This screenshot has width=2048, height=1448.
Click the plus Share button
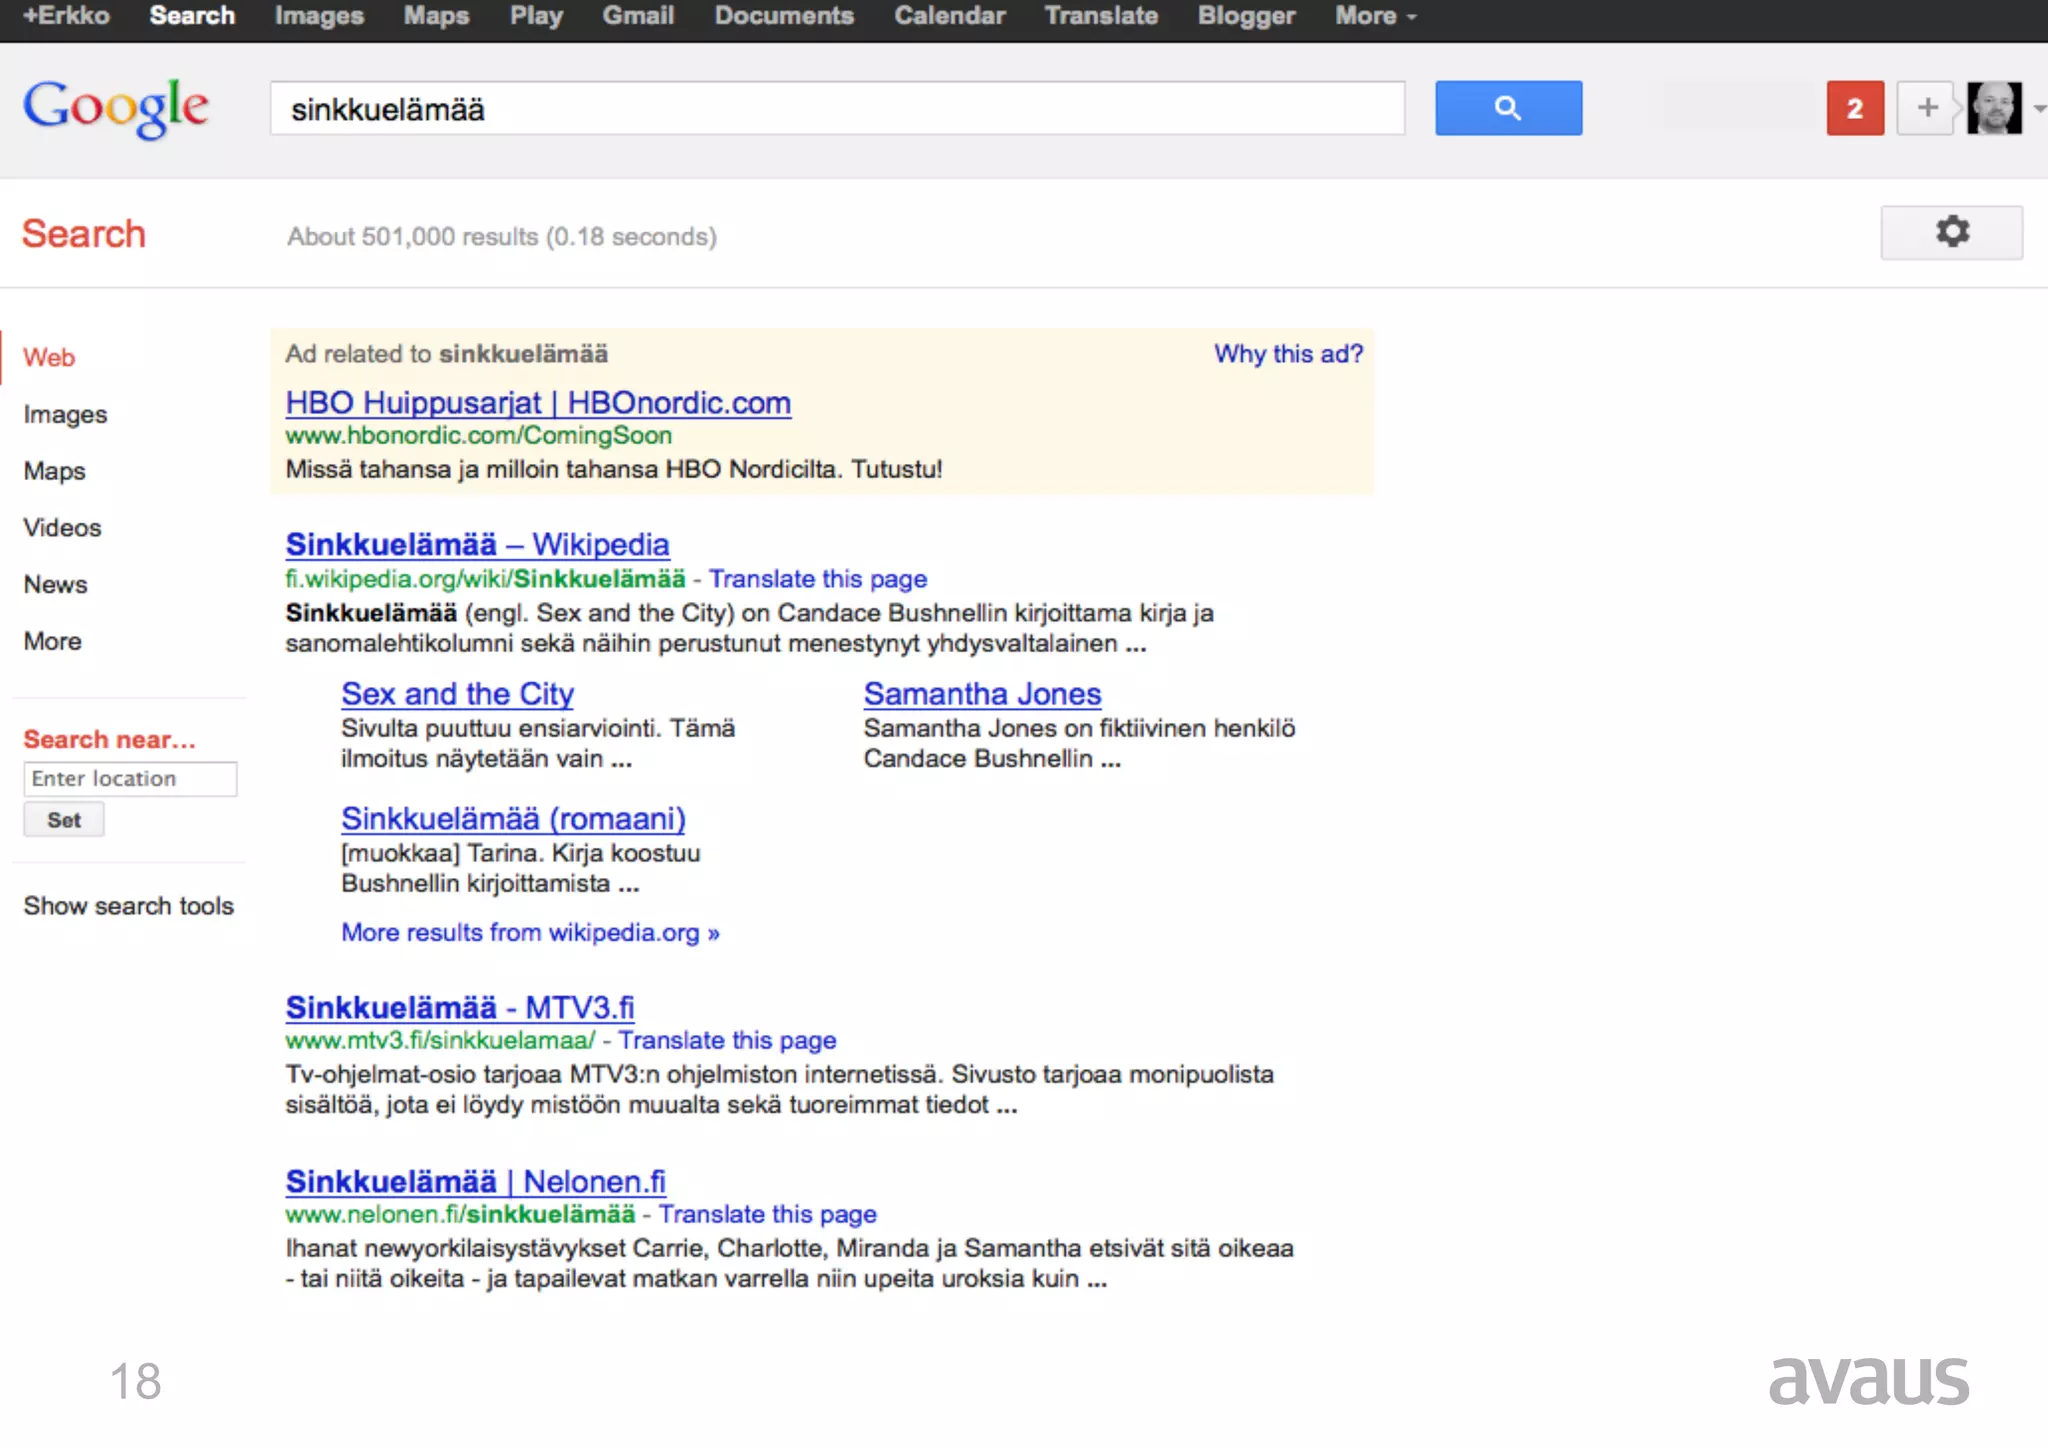tap(1926, 108)
